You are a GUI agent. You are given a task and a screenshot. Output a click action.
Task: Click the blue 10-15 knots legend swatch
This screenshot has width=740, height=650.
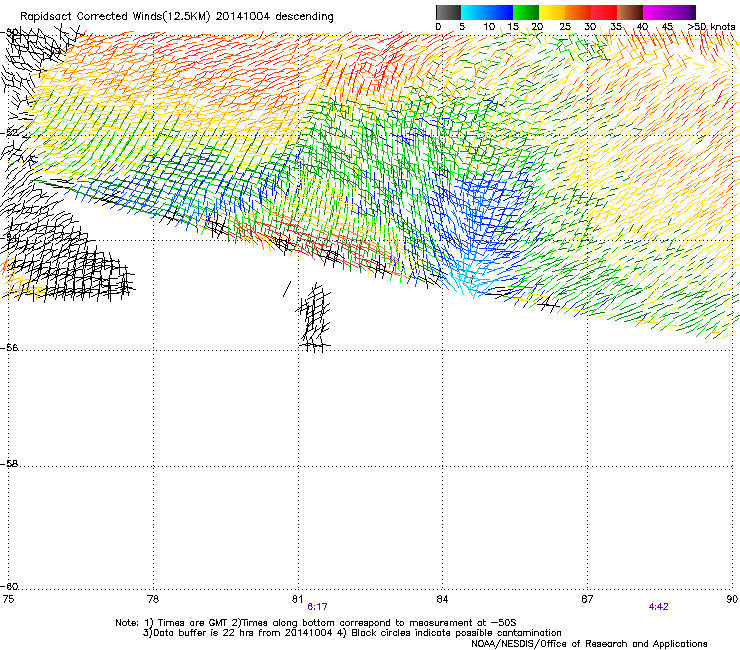pyautogui.click(x=500, y=12)
